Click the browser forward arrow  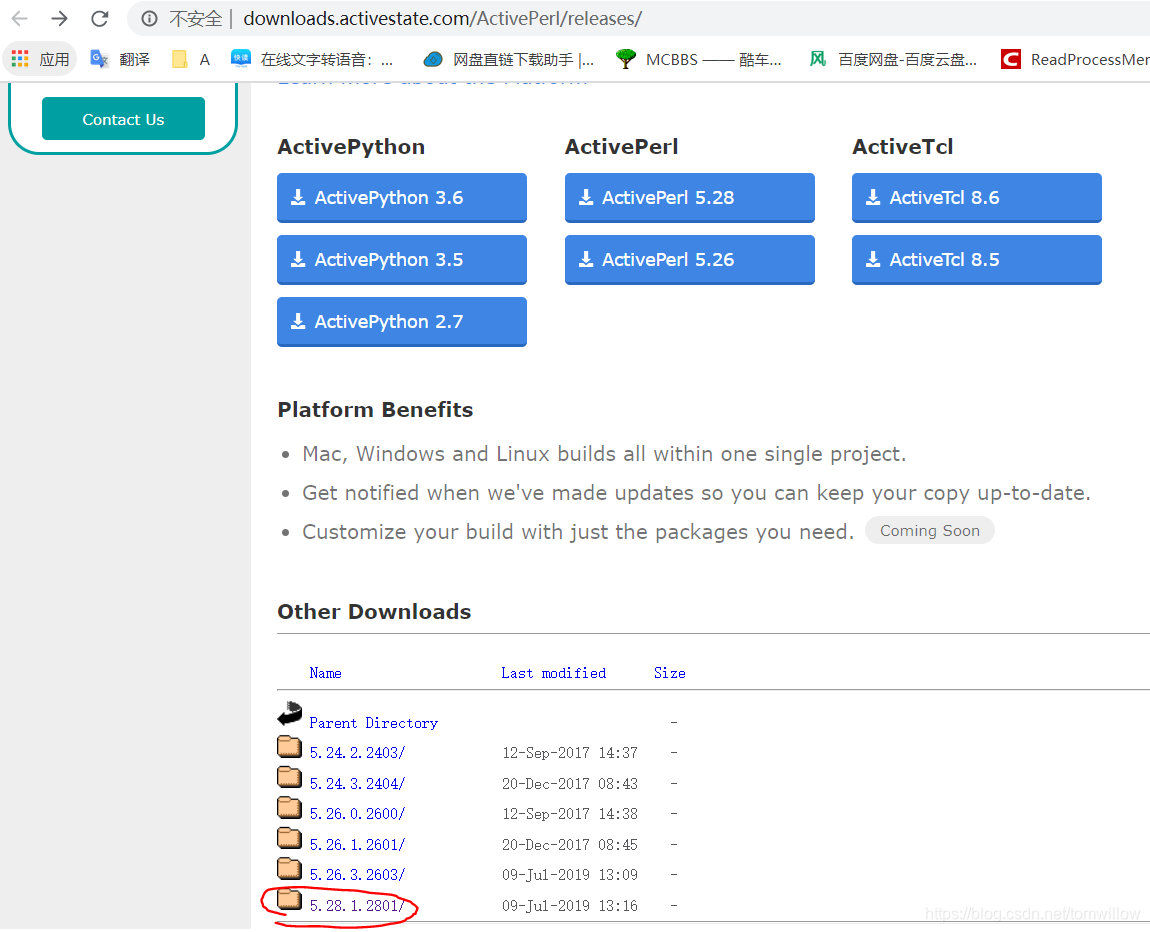(x=59, y=18)
